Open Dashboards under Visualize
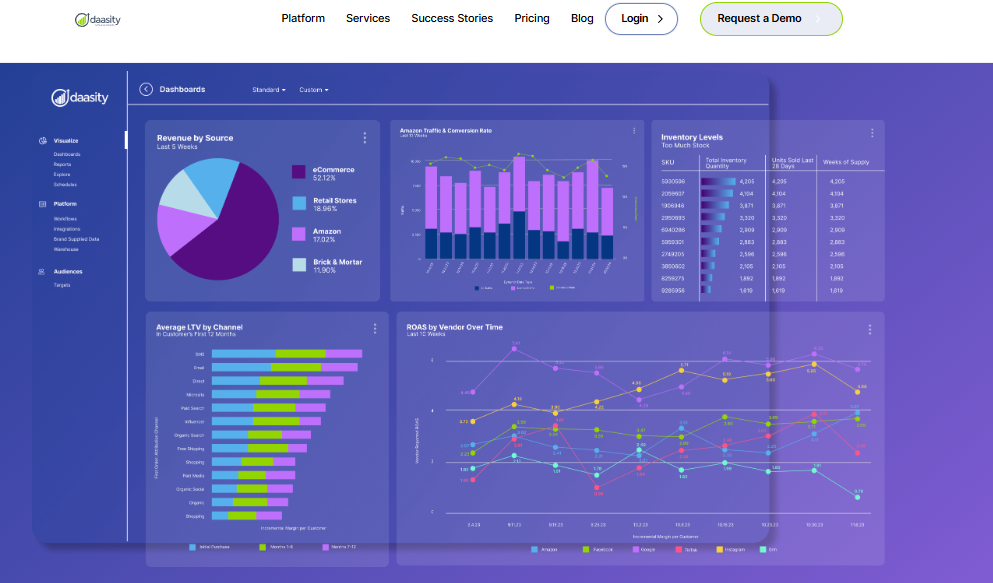Viewport: 993px width, 583px height. [x=66, y=154]
